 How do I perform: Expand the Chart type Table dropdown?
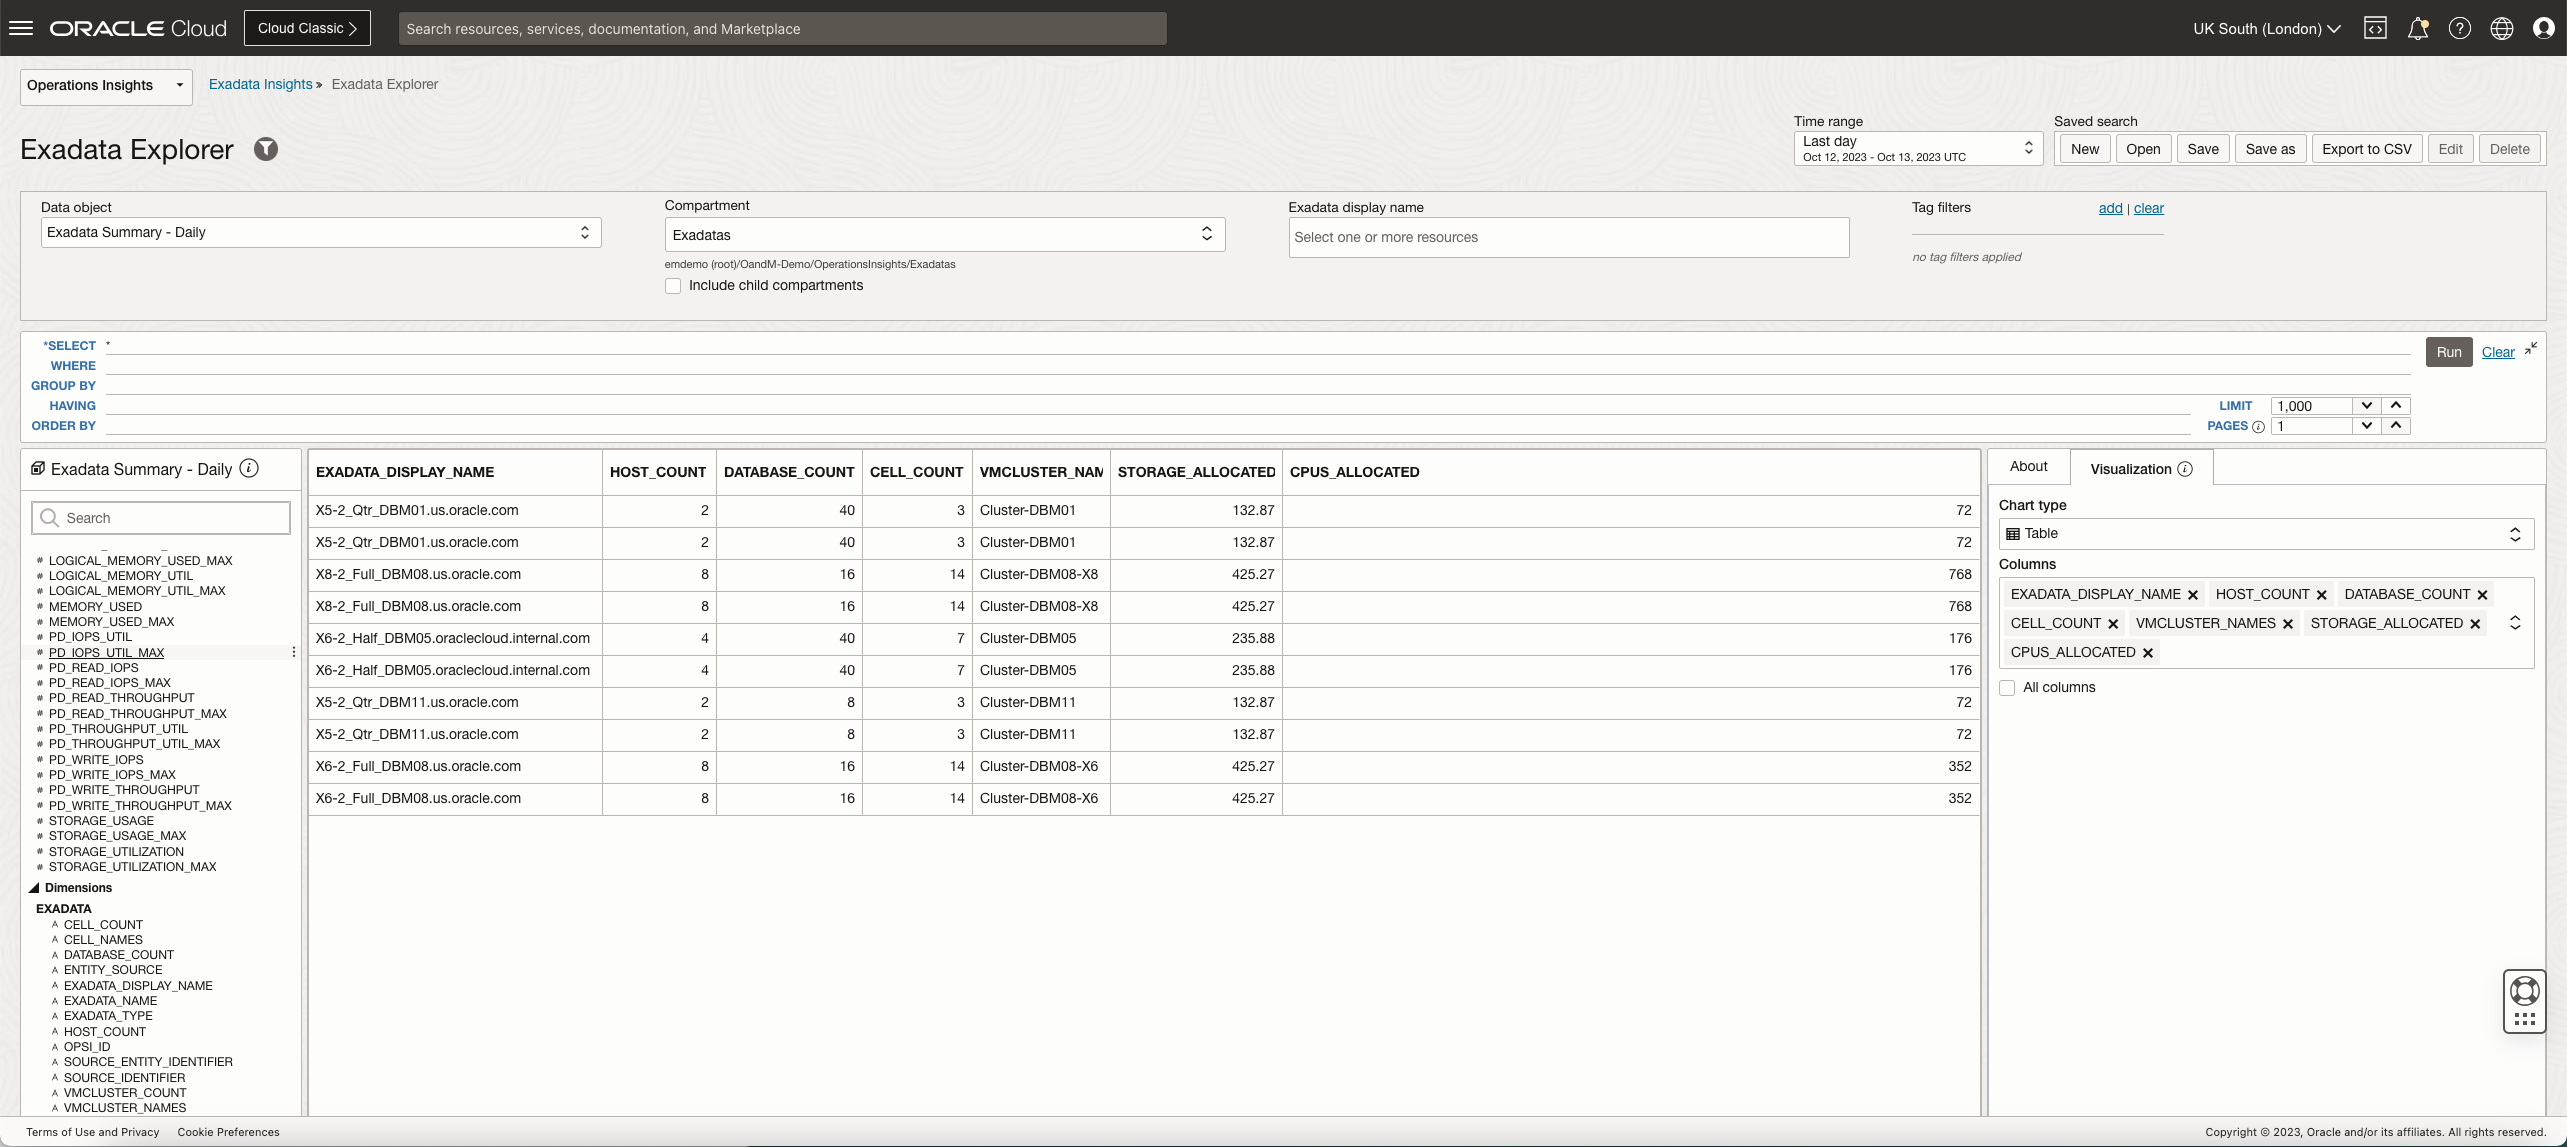2265,534
